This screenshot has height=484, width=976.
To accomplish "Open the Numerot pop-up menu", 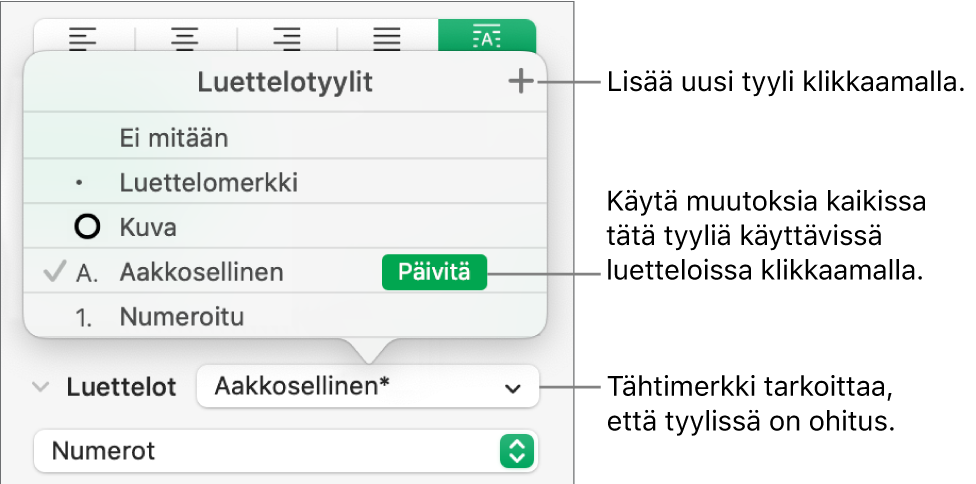I will coord(285,451).
